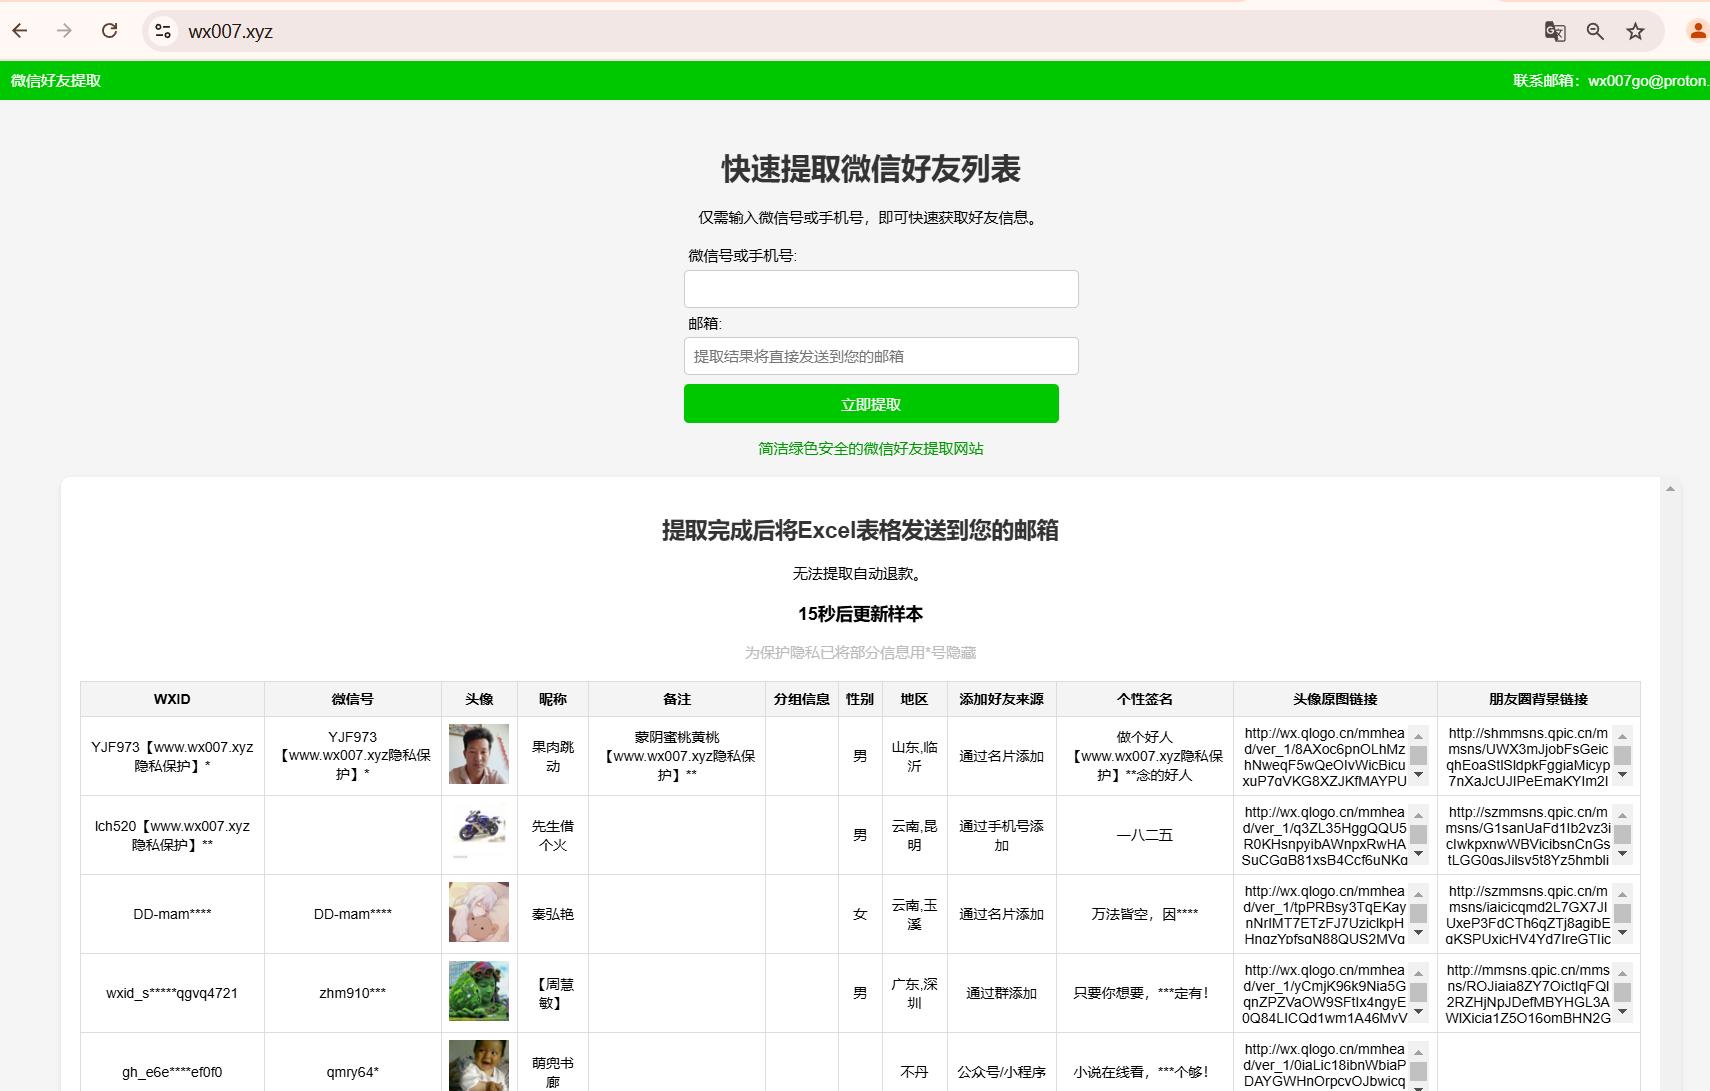The image size is (1710, 1091).
Task: Click the 个性签名 column header
Action: (1145, 699)
